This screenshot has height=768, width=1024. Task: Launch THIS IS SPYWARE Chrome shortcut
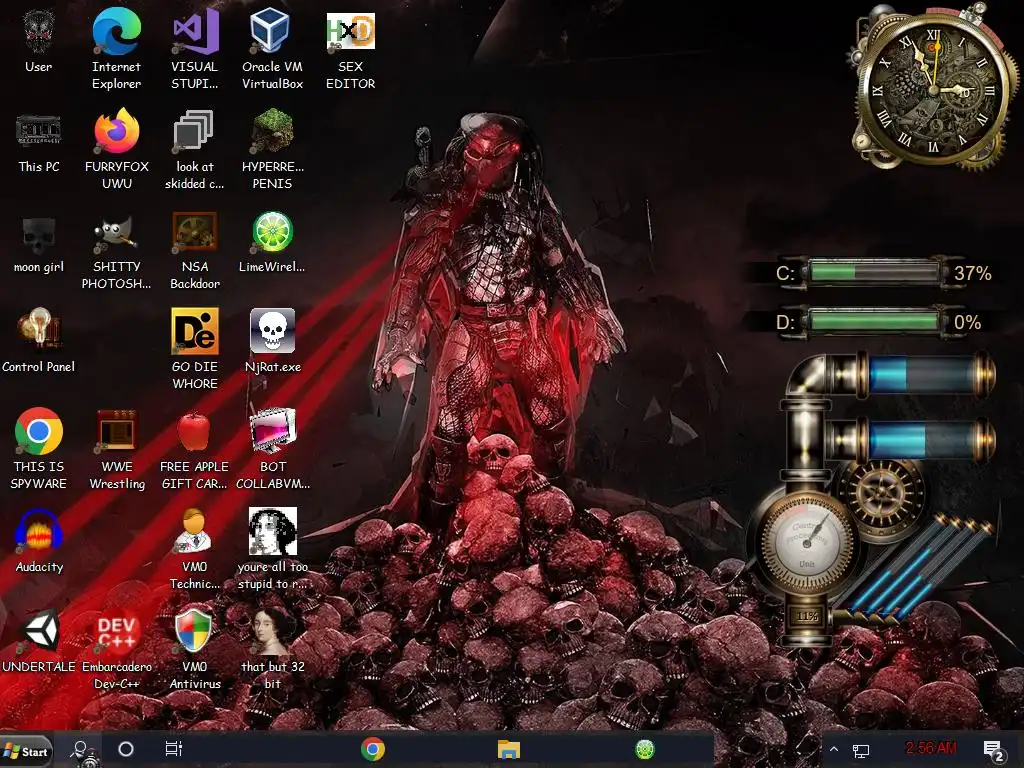39,432
